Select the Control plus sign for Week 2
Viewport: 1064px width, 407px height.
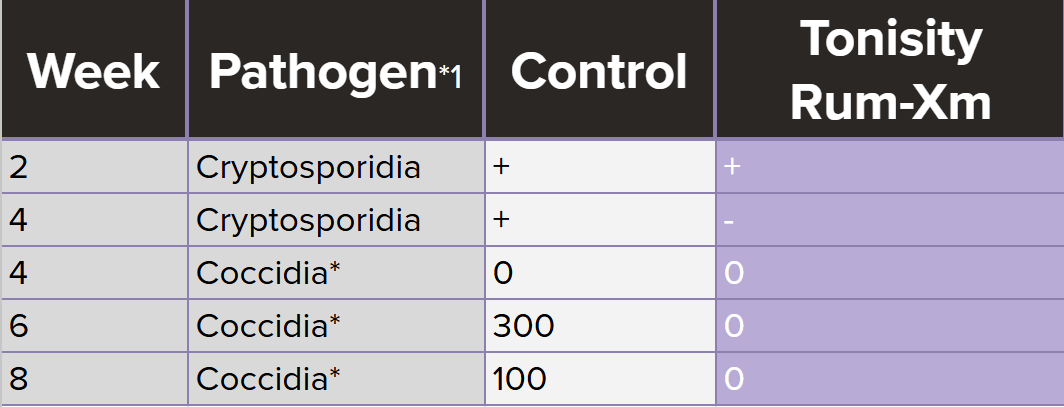pyautogui.click(x=502, y=167)
